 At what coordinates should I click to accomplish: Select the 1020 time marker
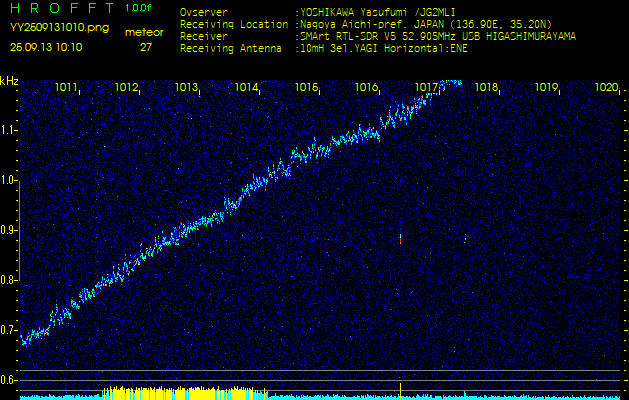pyautogui.click(x=606, y=88)
